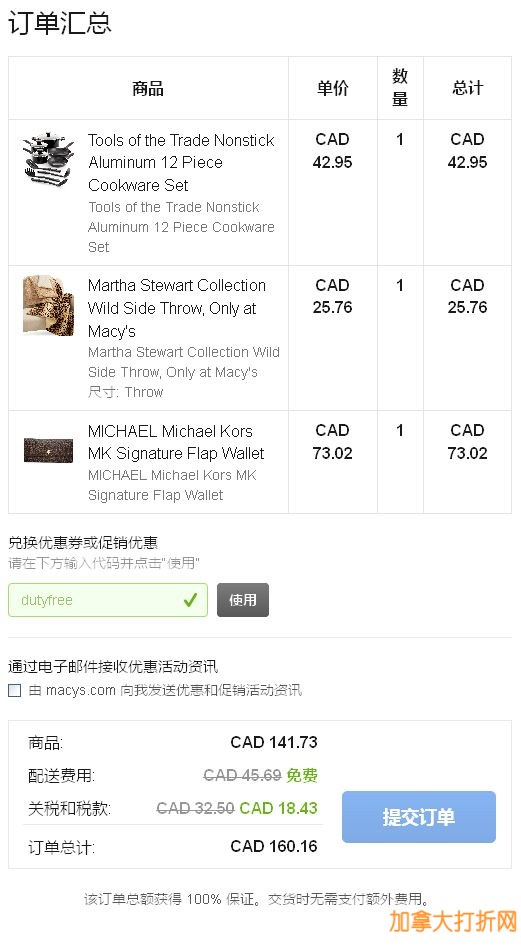Click the 总计 column header

(x=467, y=88)
